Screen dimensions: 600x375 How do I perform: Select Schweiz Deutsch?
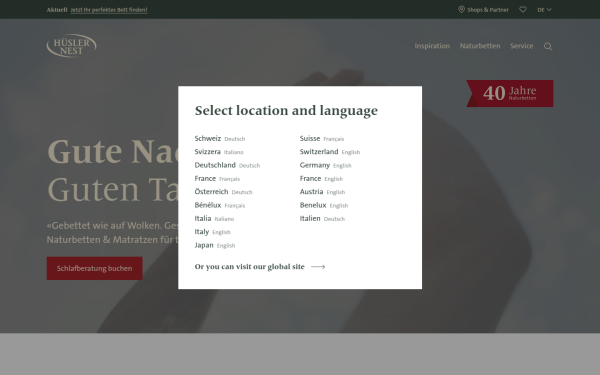point(220,139)
